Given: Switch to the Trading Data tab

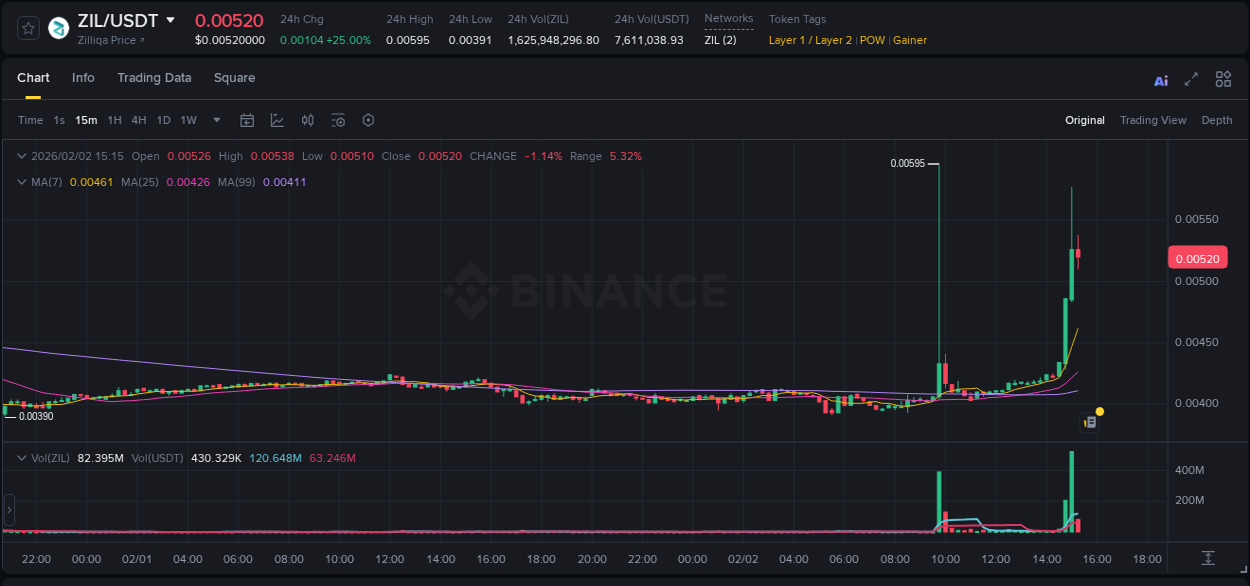Looking at the screenshot, I should [154, 78].
